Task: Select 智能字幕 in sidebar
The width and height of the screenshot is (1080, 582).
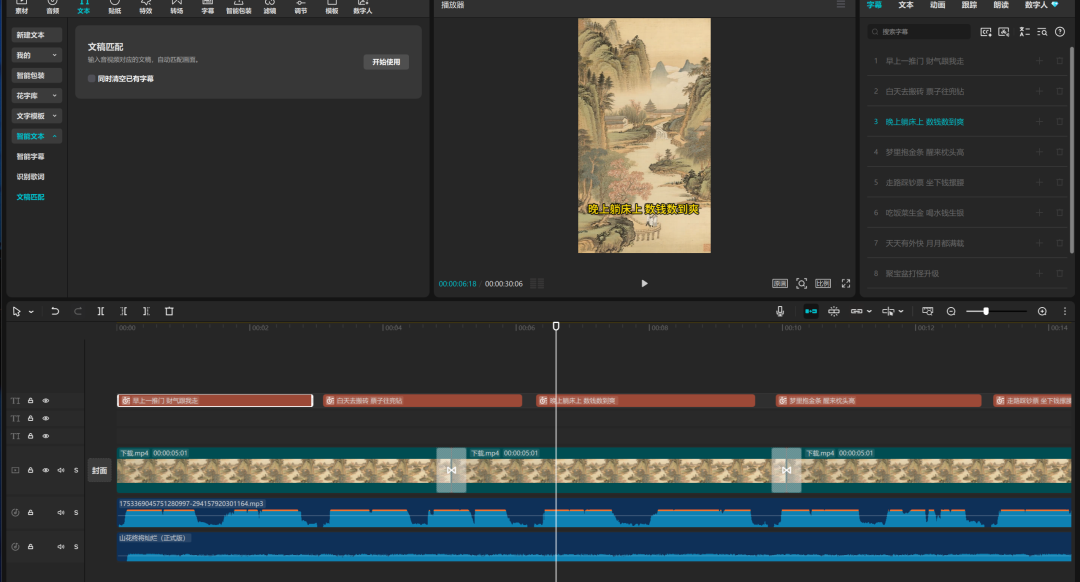Action: 30,156
